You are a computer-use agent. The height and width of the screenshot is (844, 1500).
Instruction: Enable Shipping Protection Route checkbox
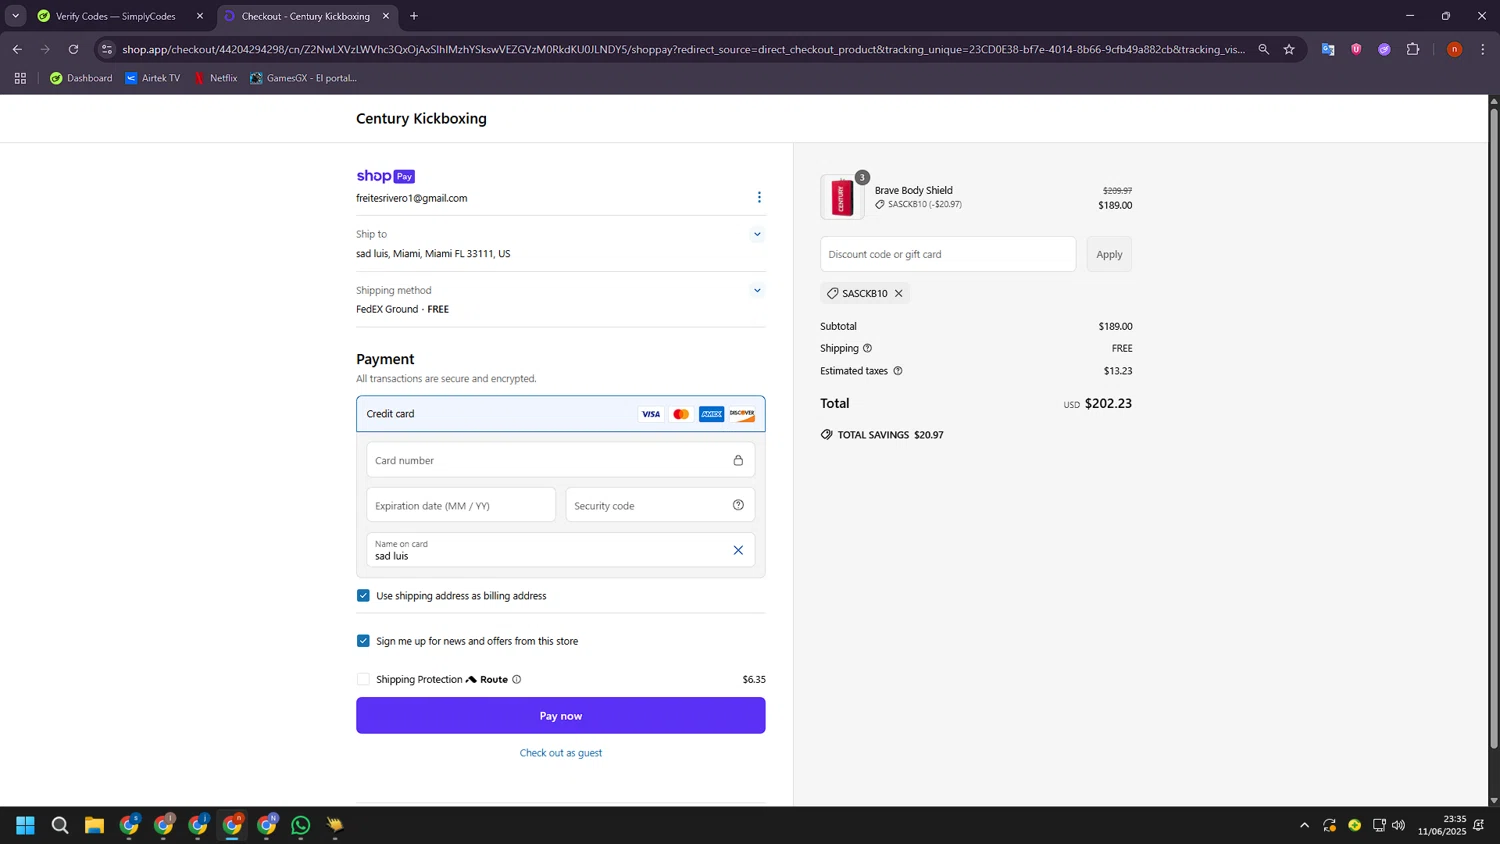[x=363, y=679]
